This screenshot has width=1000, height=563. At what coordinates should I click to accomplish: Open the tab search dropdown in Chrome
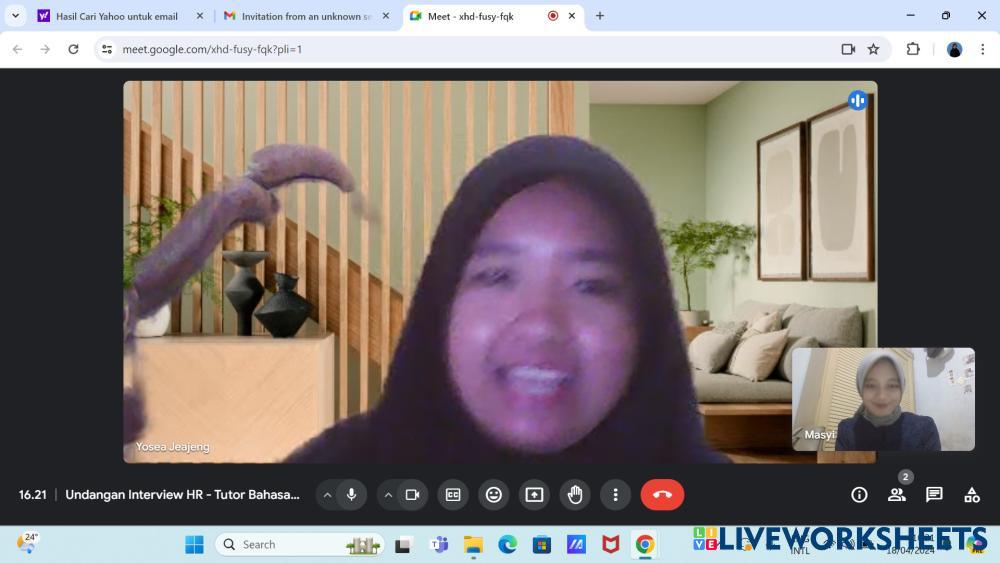[x=15, y=16]
